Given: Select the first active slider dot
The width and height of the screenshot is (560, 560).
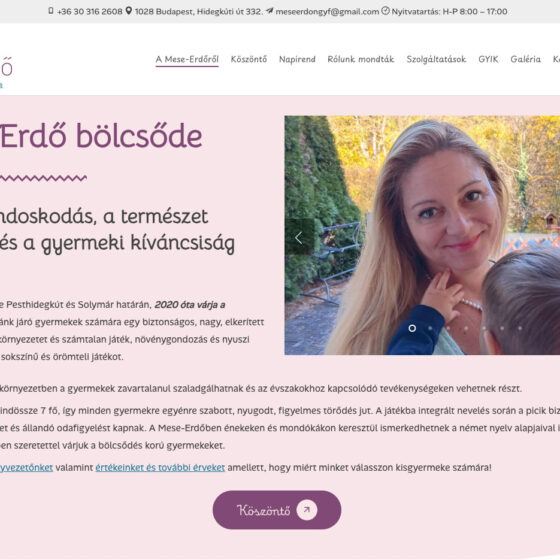Looking at the screenshot, I should click(x=412, y=328).
